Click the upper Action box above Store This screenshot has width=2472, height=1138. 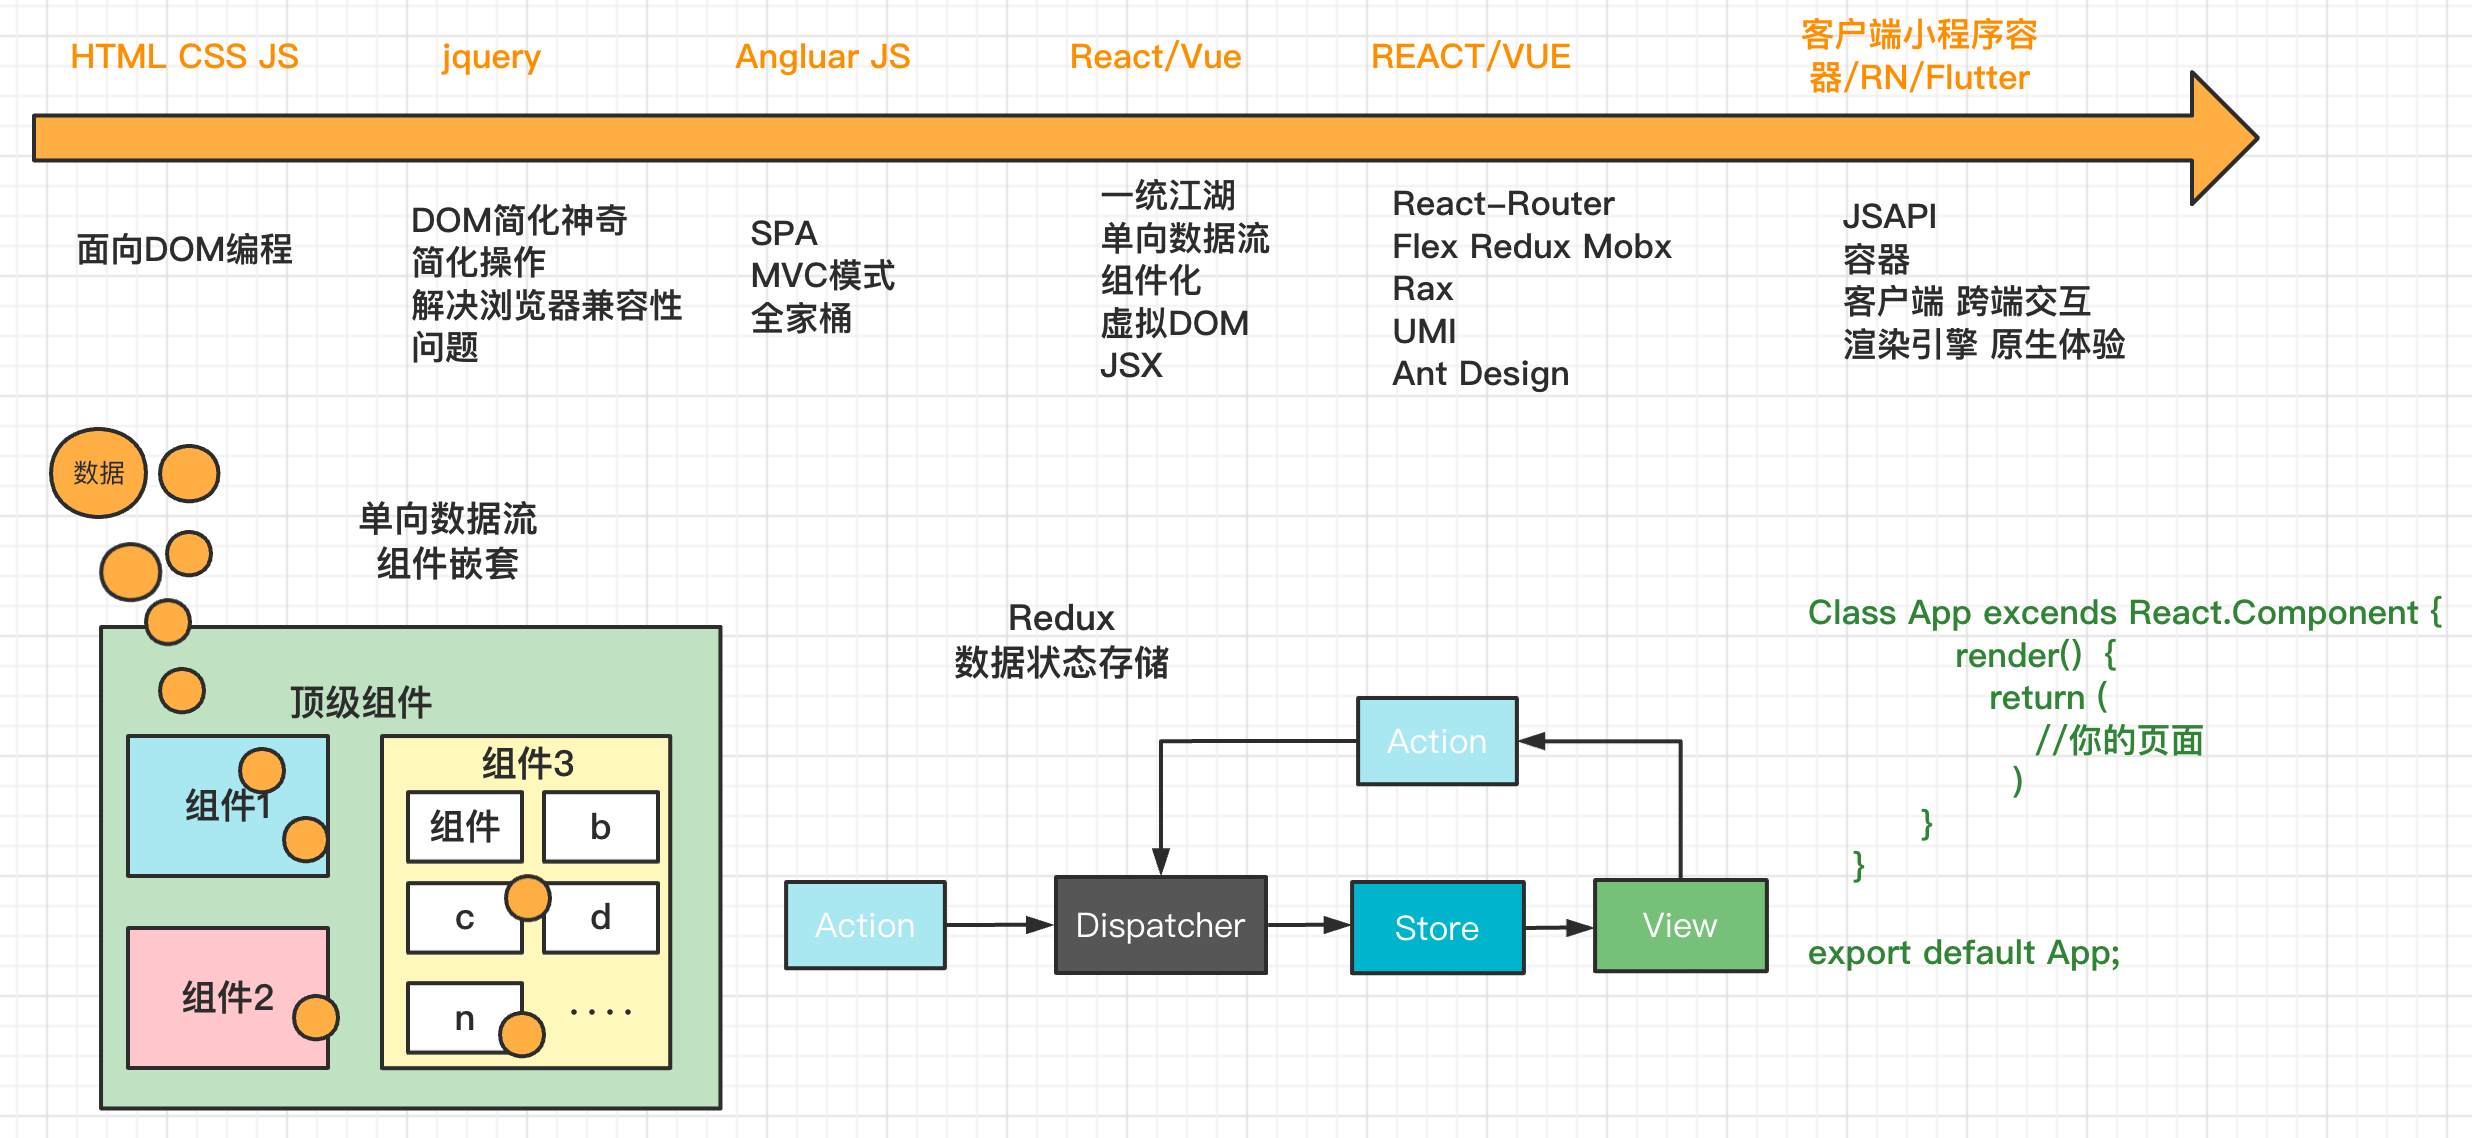pyautogui.click(x=1436, y=741)
